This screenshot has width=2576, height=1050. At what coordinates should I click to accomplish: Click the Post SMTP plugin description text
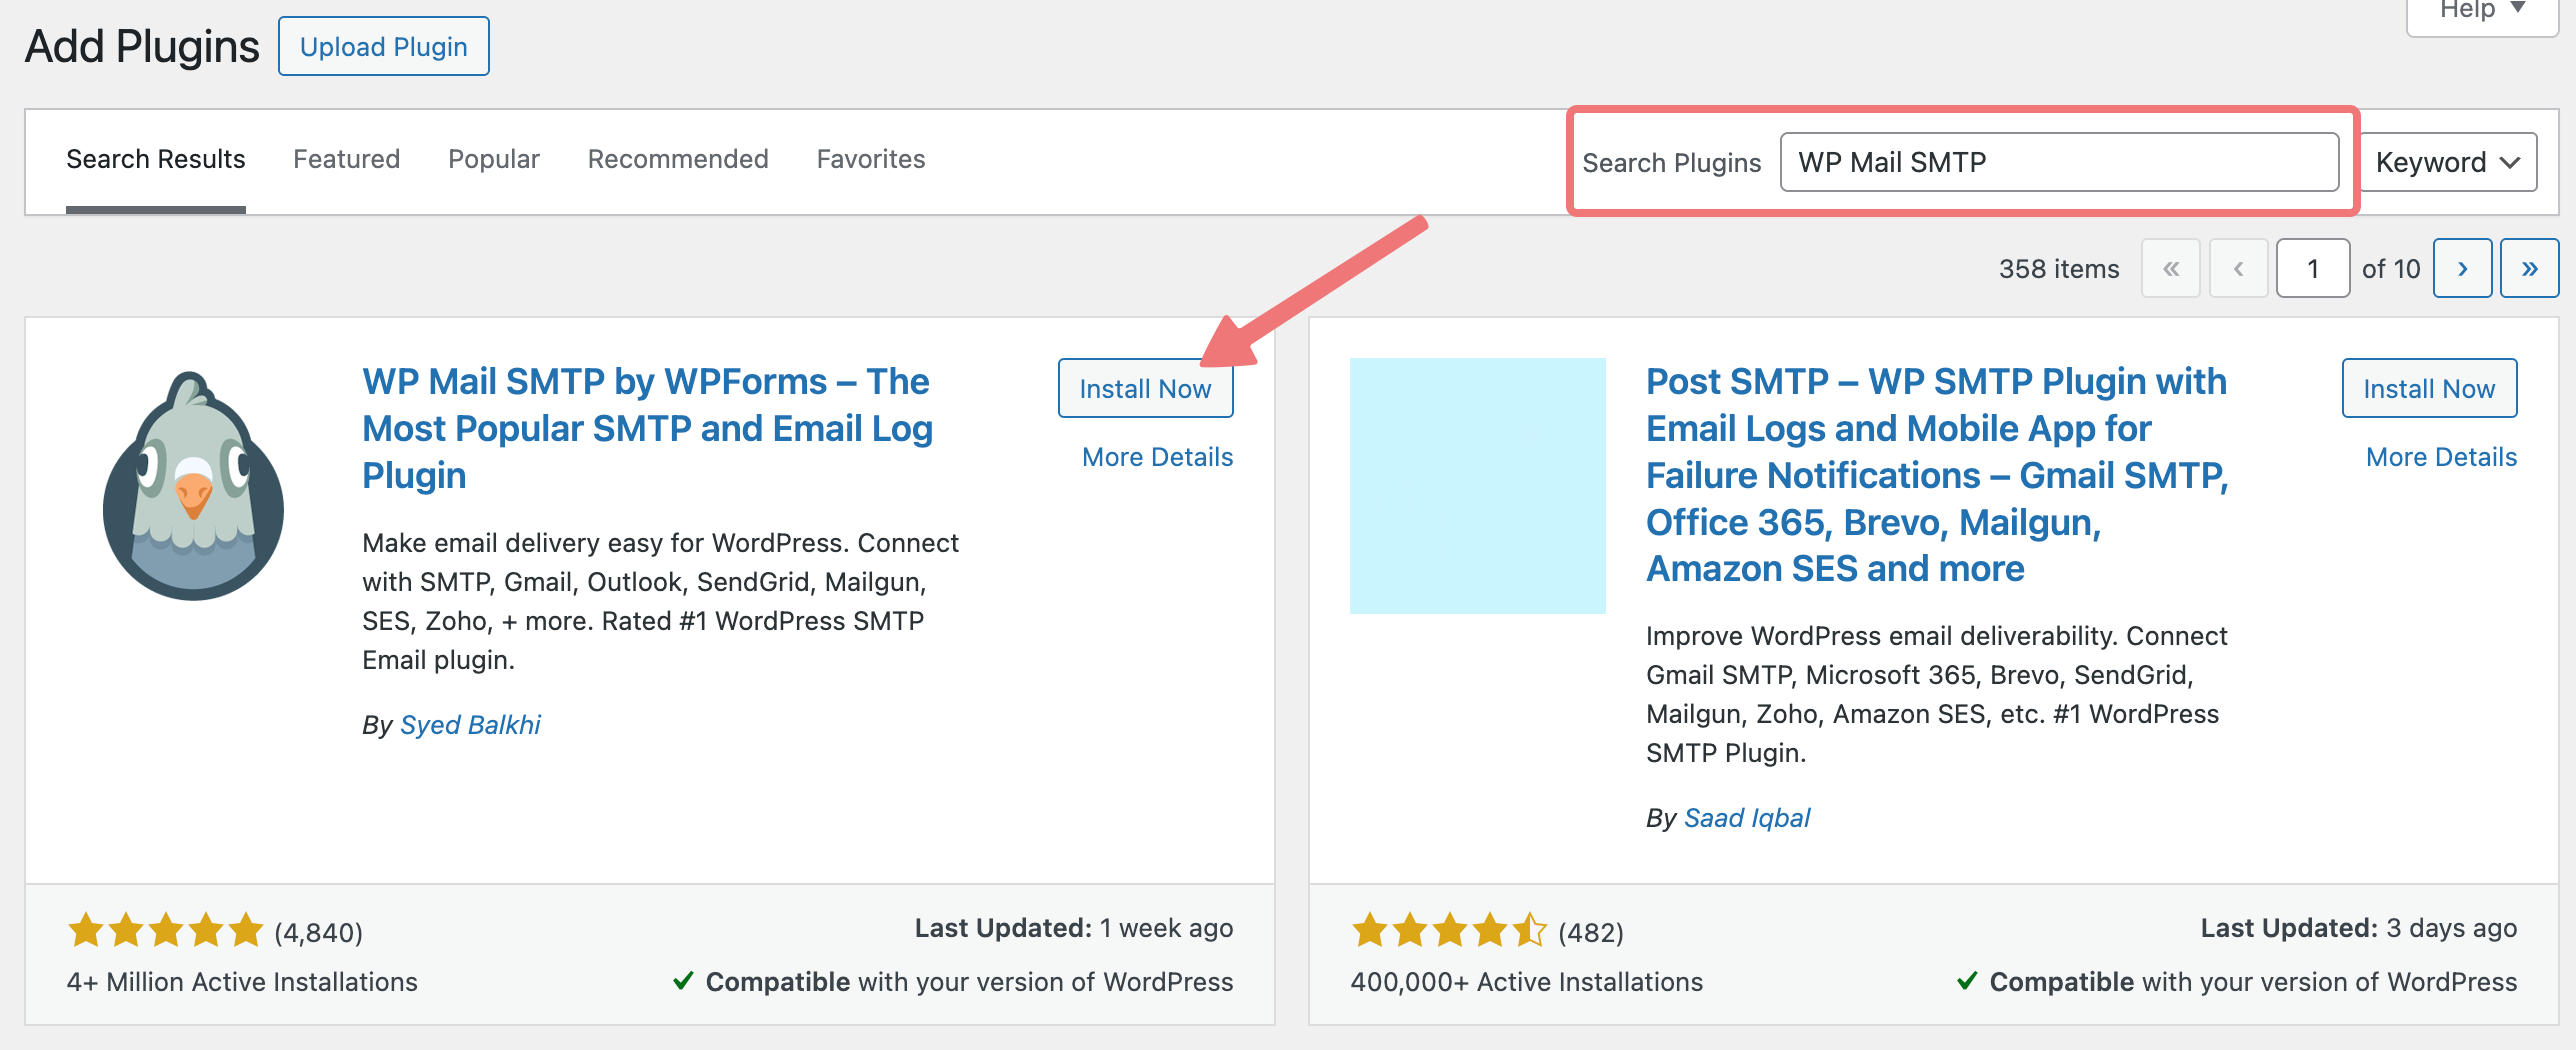click(x=1937, y=694)
